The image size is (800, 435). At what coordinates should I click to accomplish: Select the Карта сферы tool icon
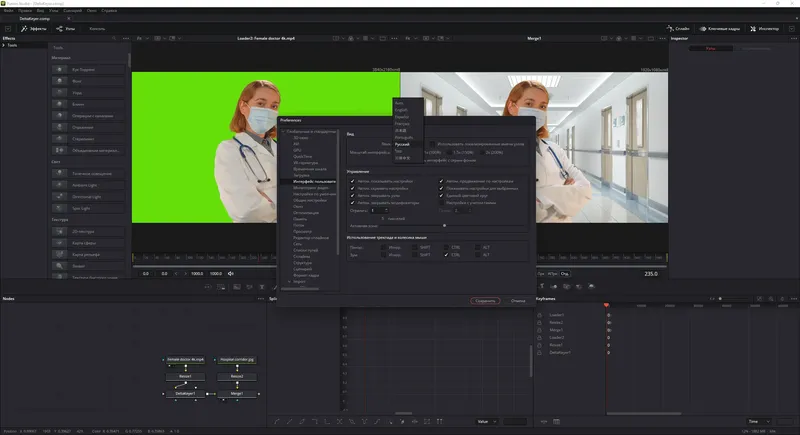[60, 243]
